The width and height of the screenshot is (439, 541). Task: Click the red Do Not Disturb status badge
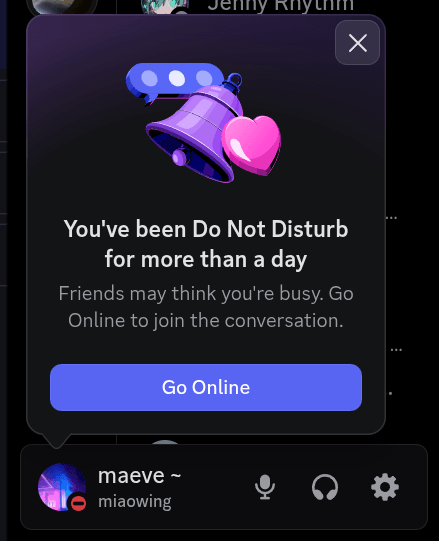[x=78, y=503]
